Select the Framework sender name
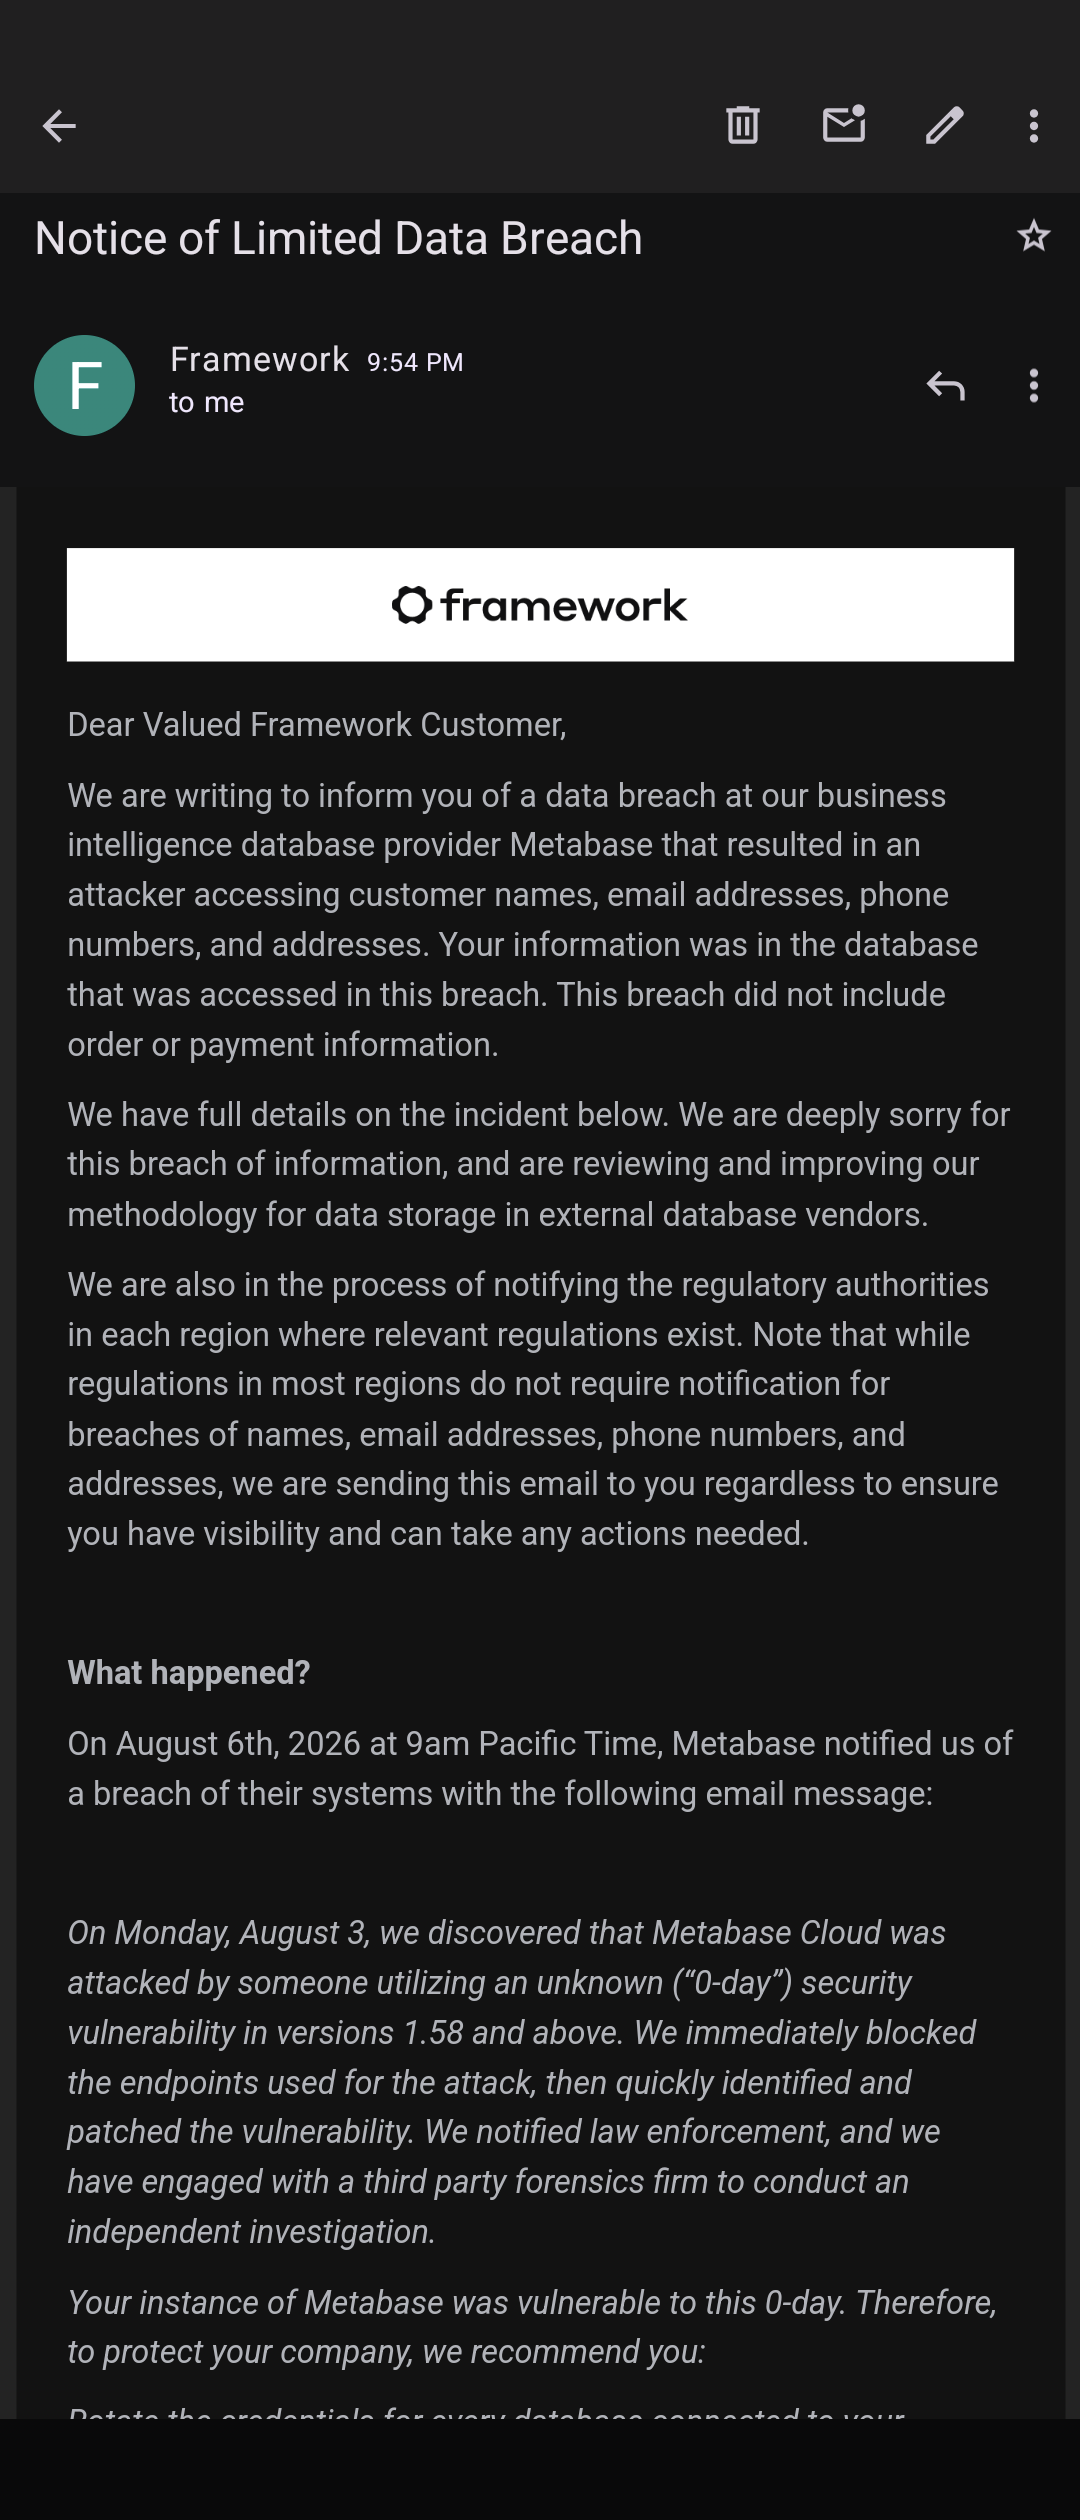 [259, 359]
